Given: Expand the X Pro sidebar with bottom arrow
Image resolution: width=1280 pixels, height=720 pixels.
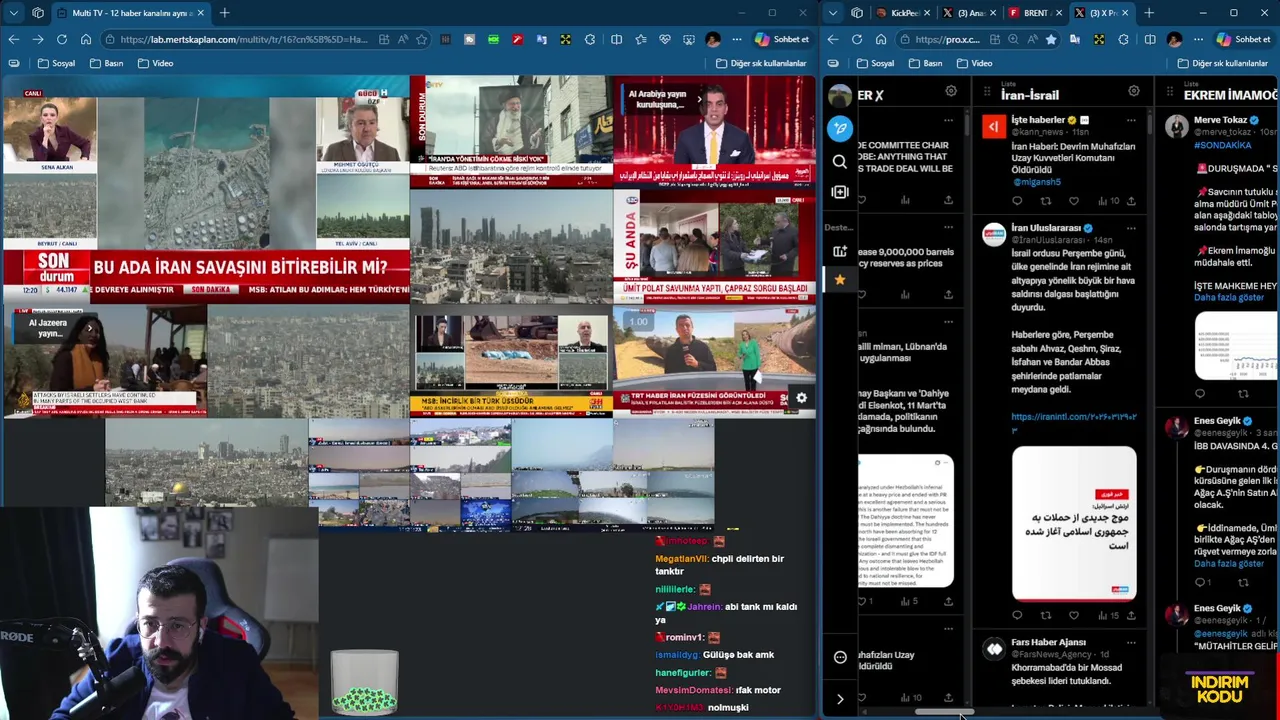Looking at the screenshot, I should (x=840, y=699).
